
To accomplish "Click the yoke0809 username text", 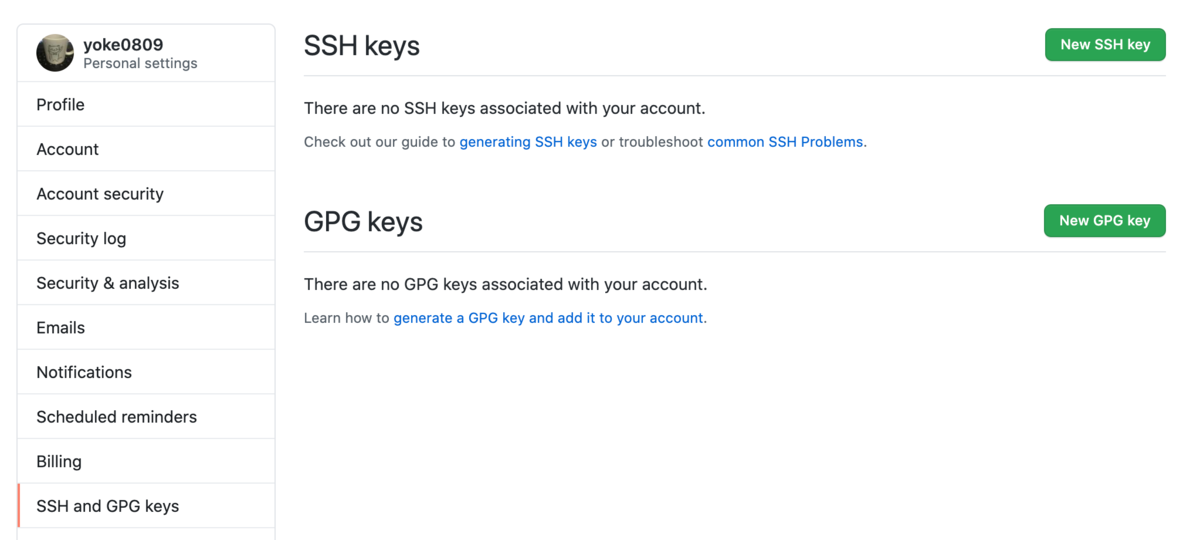I will [x=123, y=44].
